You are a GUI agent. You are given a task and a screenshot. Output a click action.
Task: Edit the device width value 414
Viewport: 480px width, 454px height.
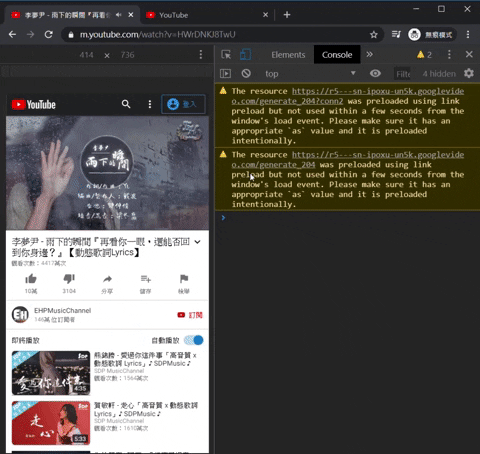point(86,55)
